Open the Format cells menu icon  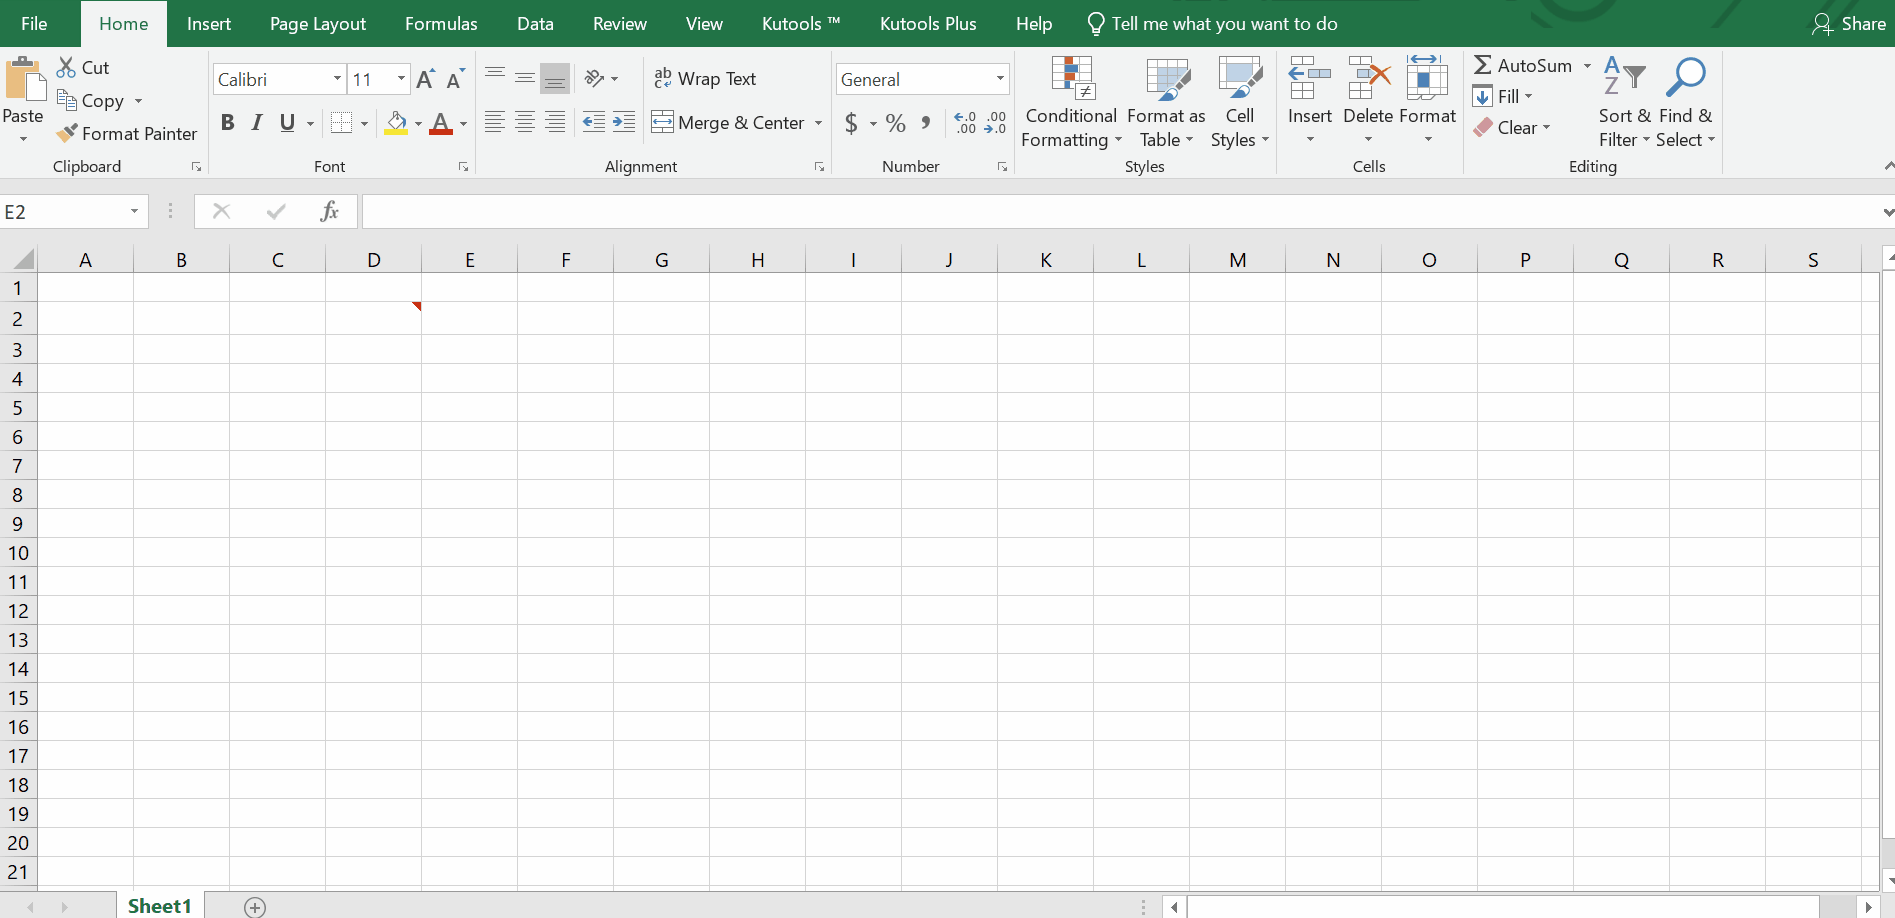pos(1427,78)
